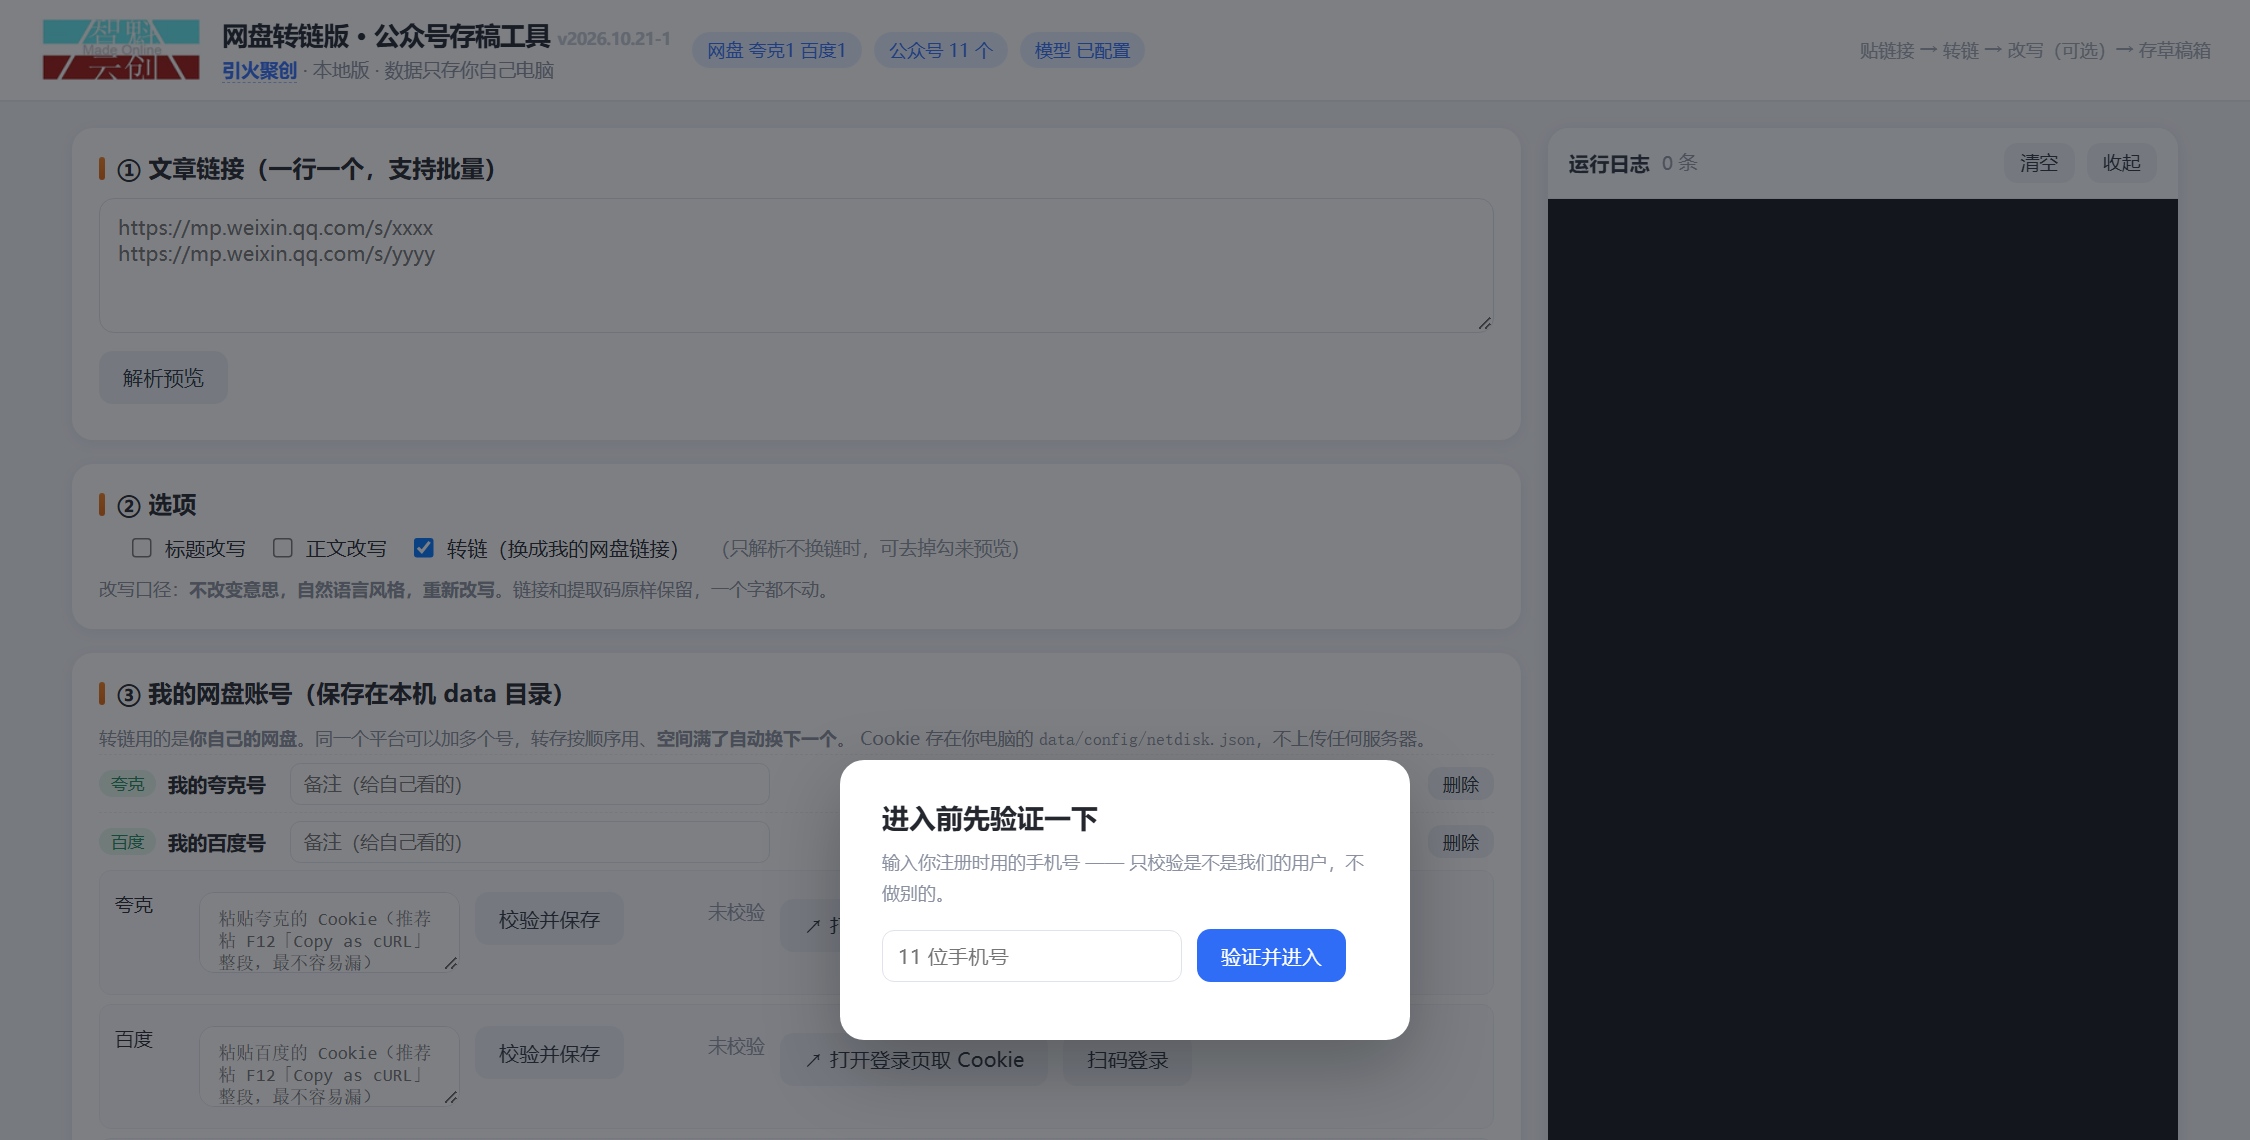Delete the 我的夸克号 account

pyautogui.click(x=1460, y=785)
